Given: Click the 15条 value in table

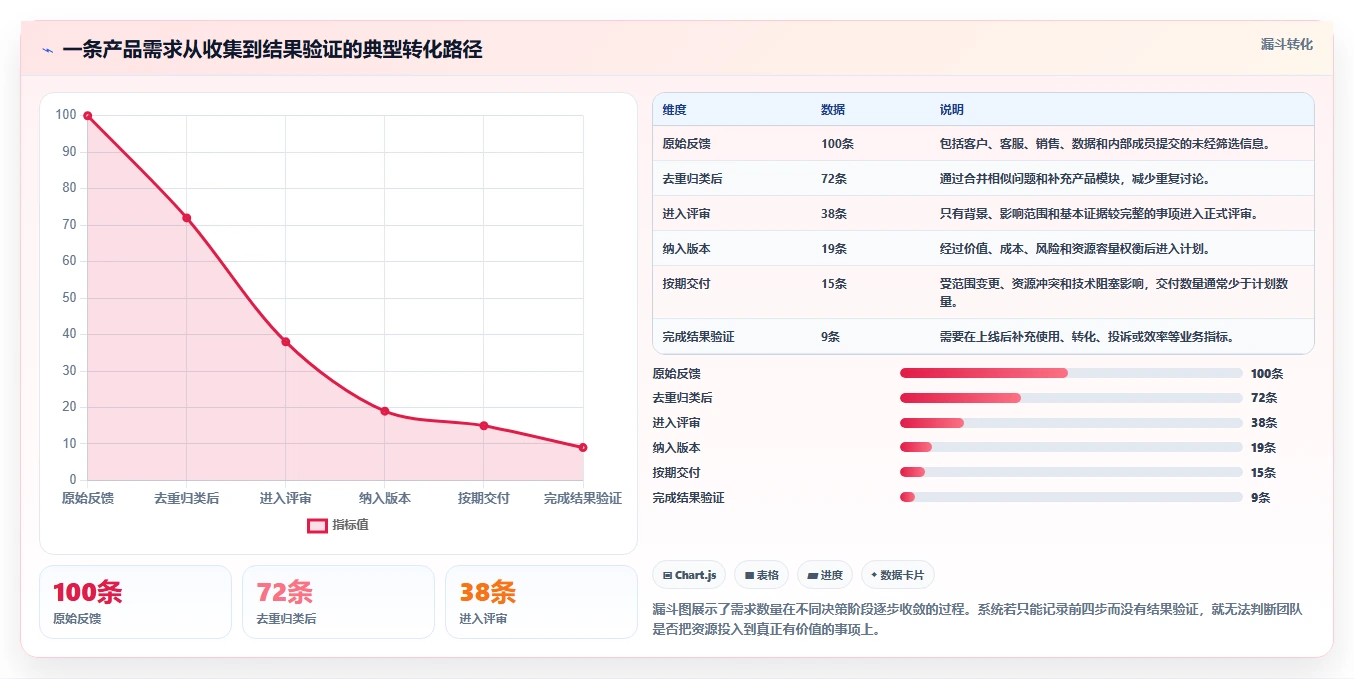Looking at the screenshot, I should (834, 284).
